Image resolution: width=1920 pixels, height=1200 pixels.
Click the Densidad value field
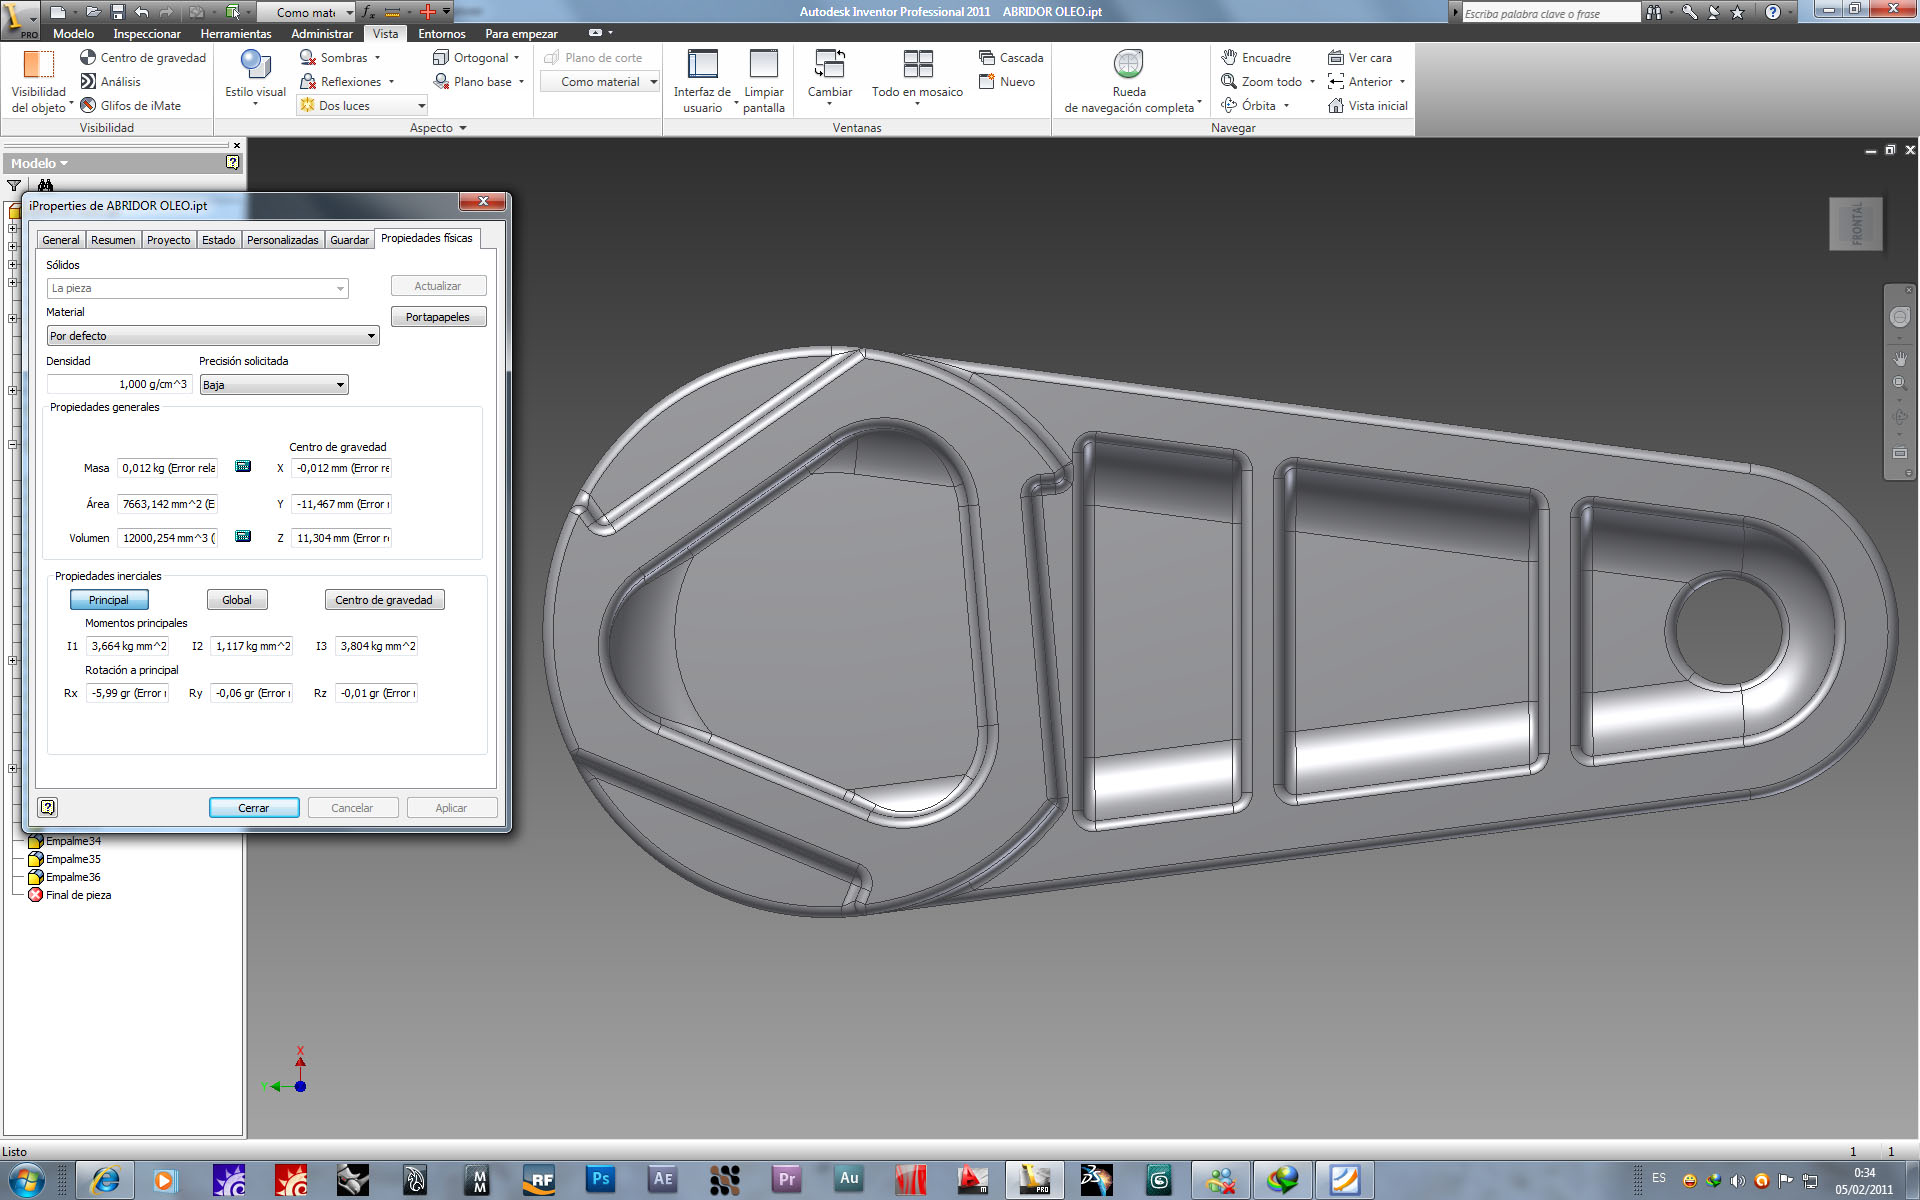119,384
